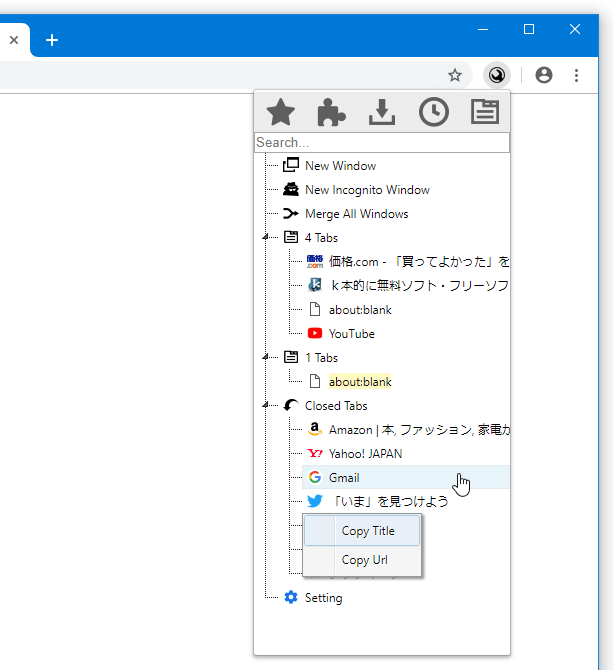Open the history clock panel
The width and height of the screenshot is (614, 670).
pos(434,112)
